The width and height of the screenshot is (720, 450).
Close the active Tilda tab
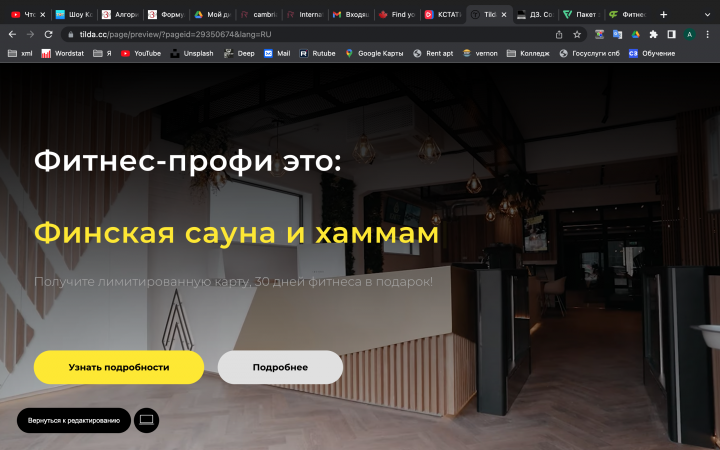coord(504,15)
